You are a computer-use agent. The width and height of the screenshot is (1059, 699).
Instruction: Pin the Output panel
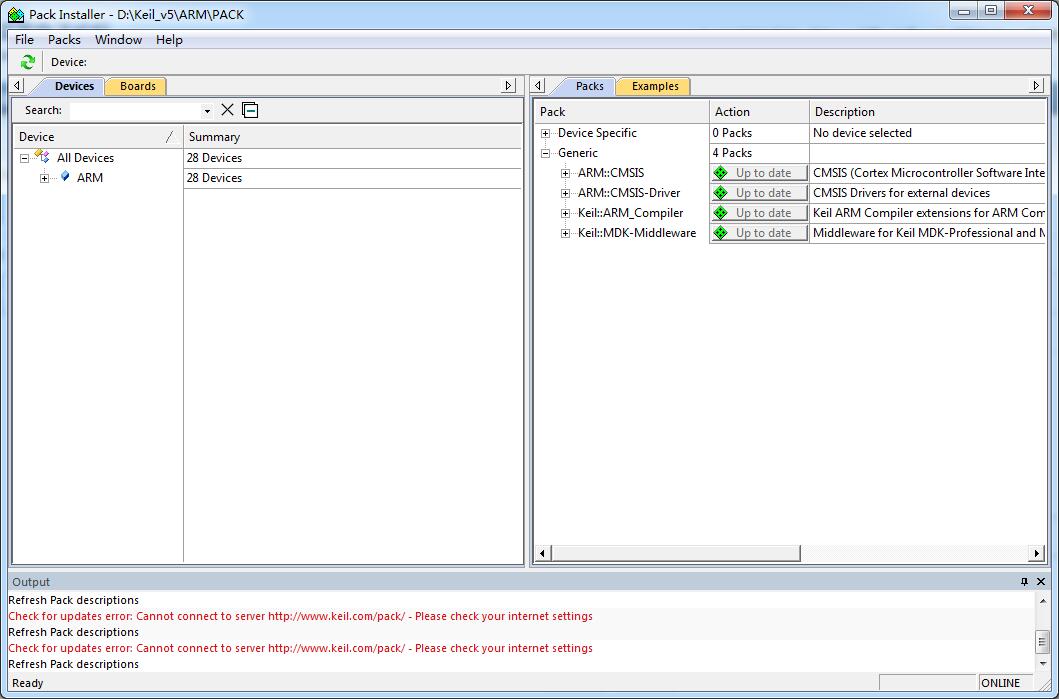click(x=1024, y=581)
